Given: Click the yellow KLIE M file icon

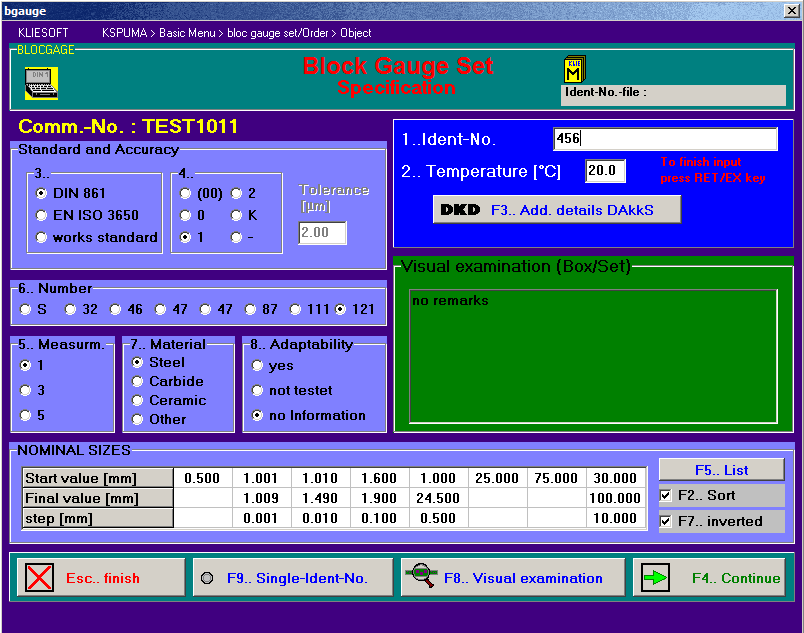Looking at the screenshot, I should coord(574,69).
